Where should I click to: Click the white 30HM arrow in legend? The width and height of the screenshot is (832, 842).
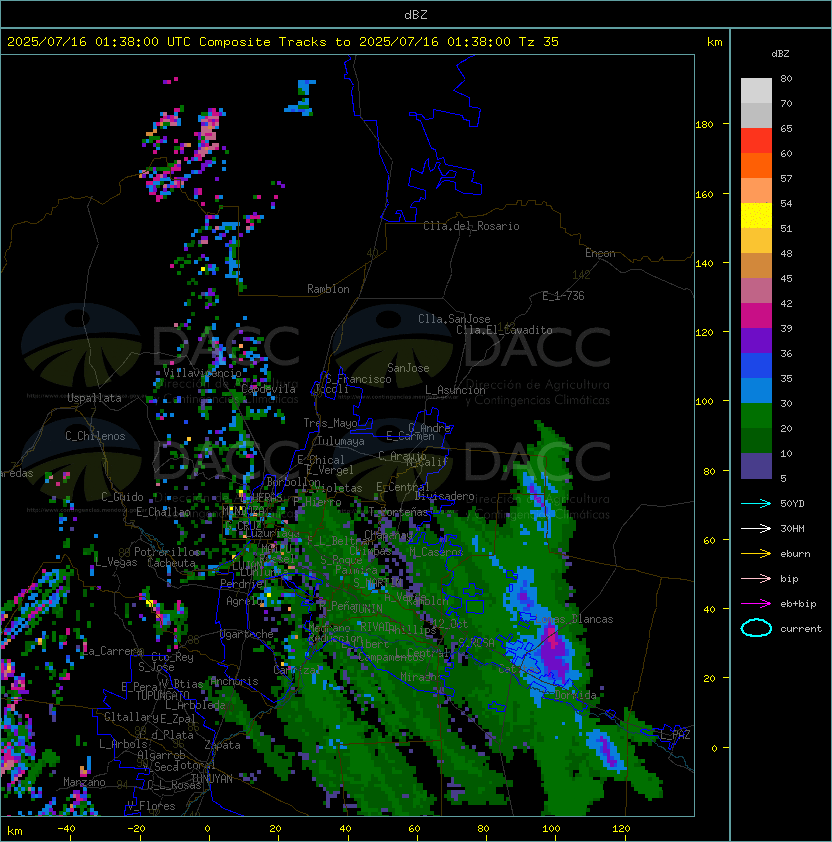coord(756,528)
